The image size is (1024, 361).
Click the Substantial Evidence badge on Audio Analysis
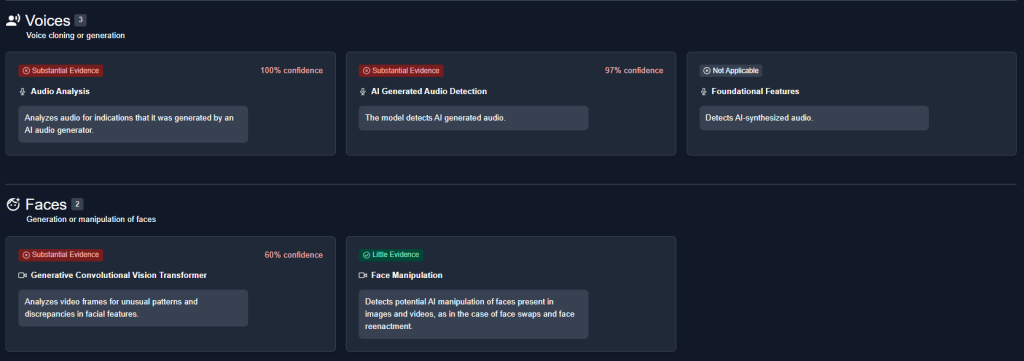coord(61,71)
